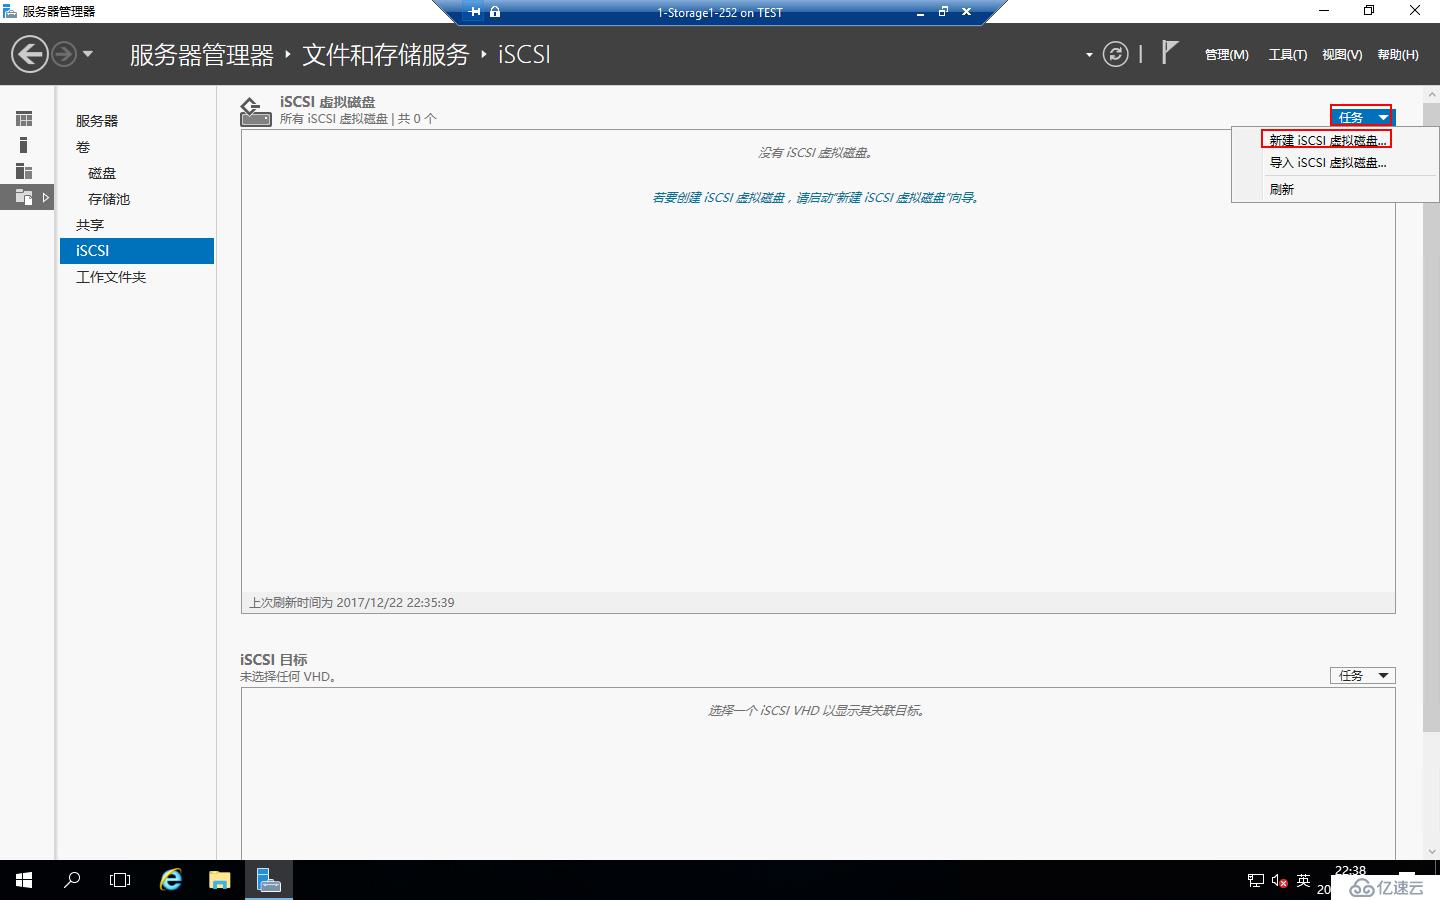Select File and Storage Services rail icon
Image resolution: width=1440 pixels, height=900 pixels.
click(24, 197)
